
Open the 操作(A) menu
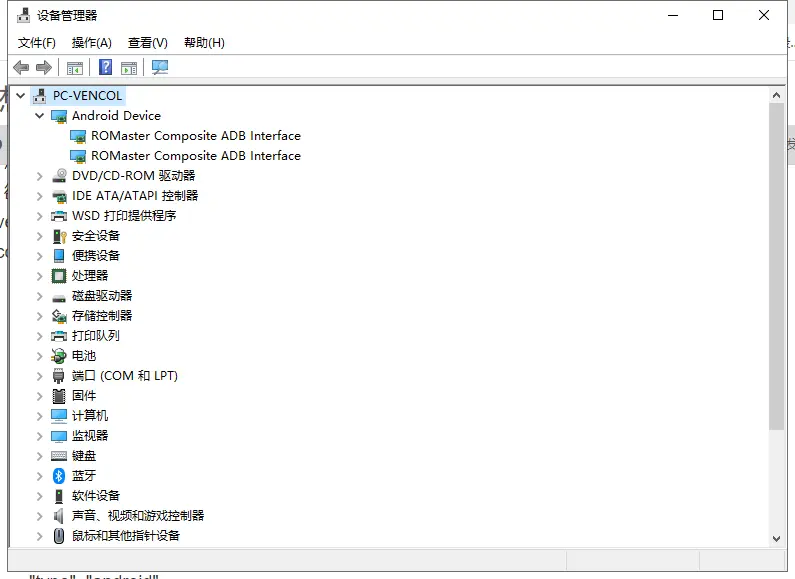point(91,43)
